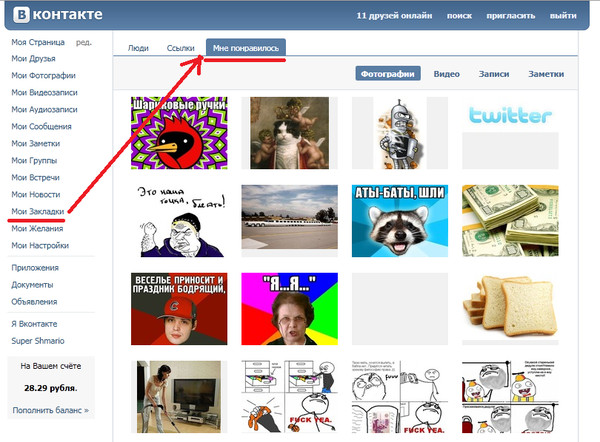600x442 pixels.
Task: Open 'Я Вконтакте' app link
Action: click(x=34, y=324)
